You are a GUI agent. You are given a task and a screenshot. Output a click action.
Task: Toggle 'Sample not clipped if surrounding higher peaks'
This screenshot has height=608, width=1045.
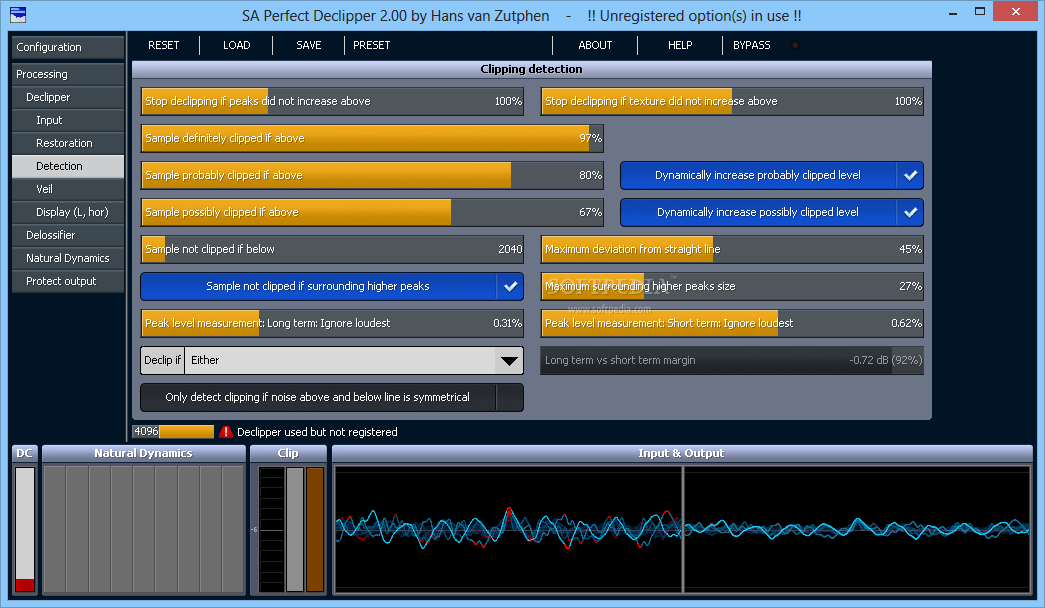pyautogui.click(x=332, y=287)
